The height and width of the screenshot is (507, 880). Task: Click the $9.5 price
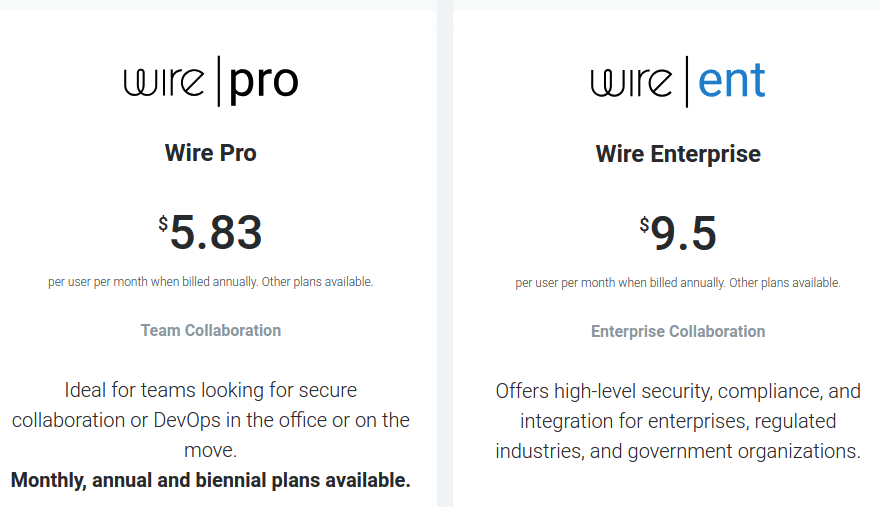point(678,233)
